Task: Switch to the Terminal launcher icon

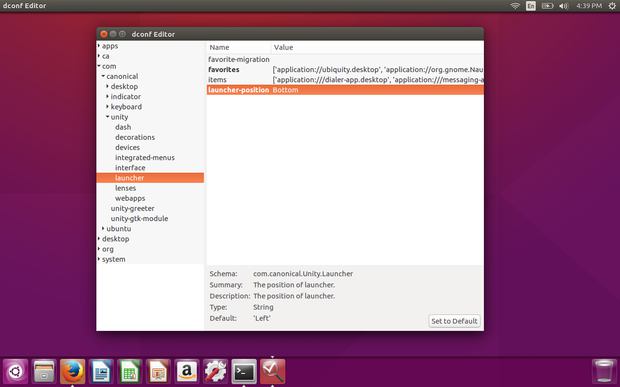Action: [244, 371]
